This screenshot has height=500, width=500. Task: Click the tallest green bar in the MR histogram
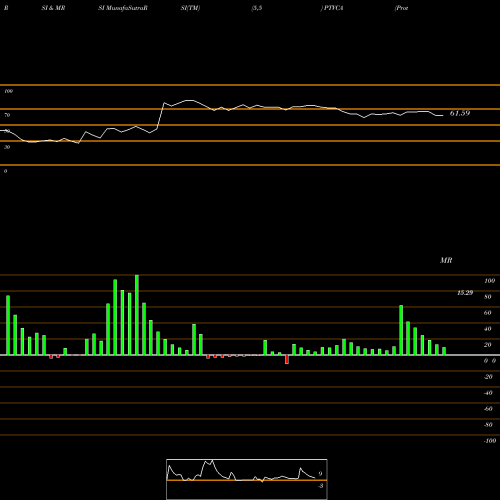point(137,315)
